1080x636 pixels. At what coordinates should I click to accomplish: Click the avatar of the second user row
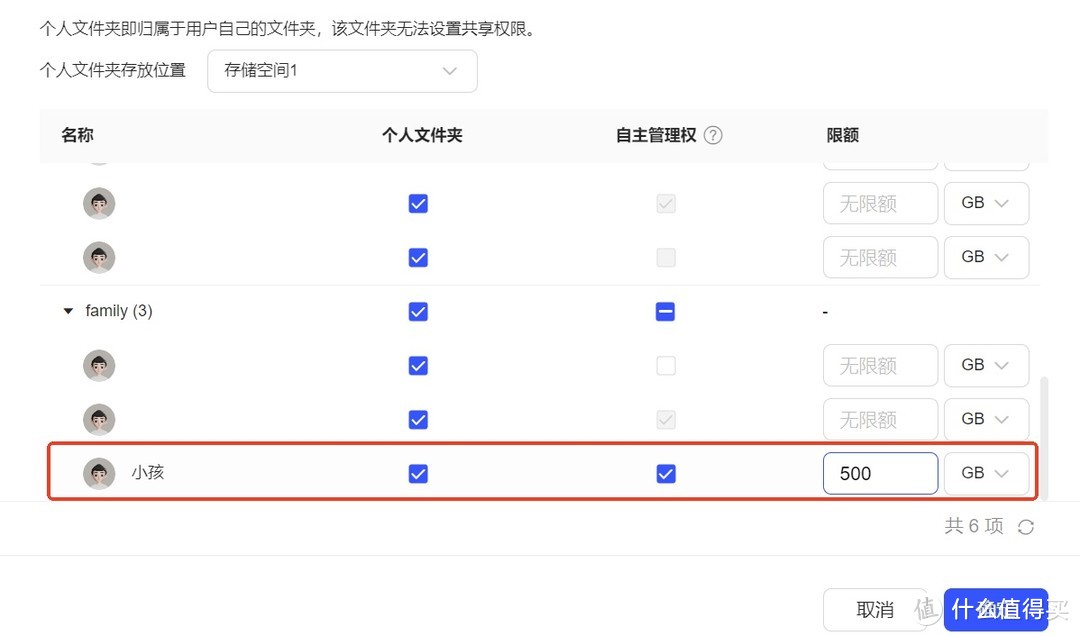click(x=99, y=257)
